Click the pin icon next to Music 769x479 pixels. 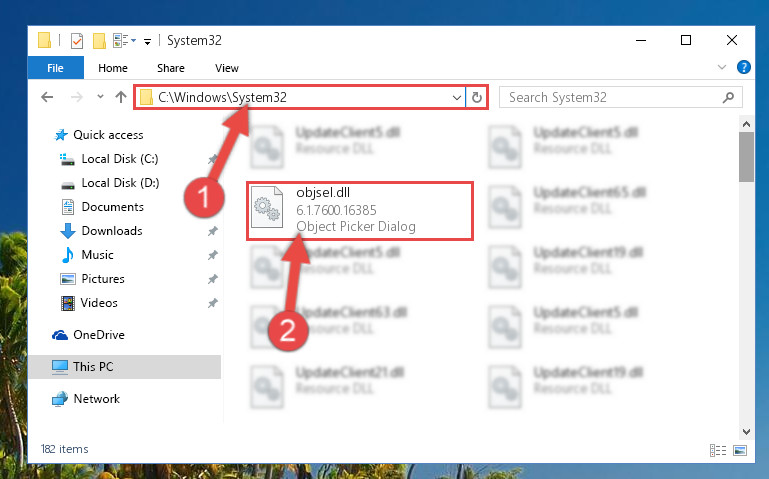click(212, 255)
